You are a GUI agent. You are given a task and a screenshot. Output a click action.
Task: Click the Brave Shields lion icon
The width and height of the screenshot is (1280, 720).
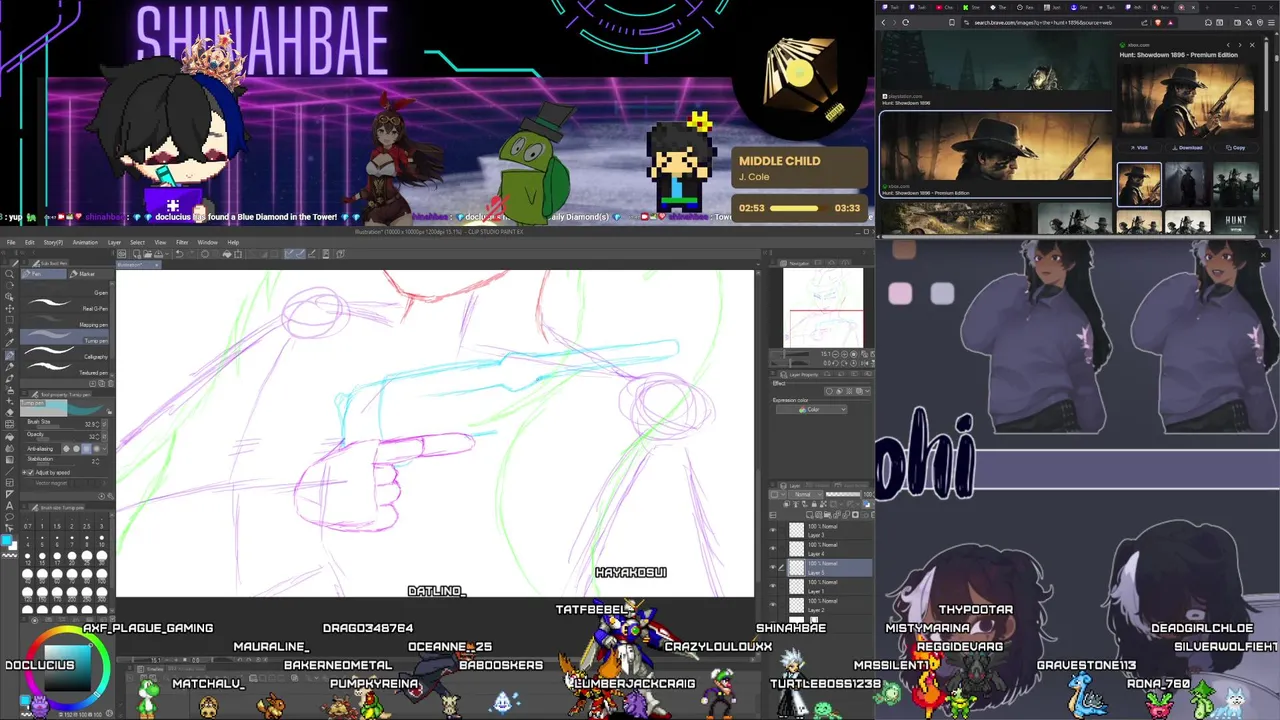point(1158,22)
